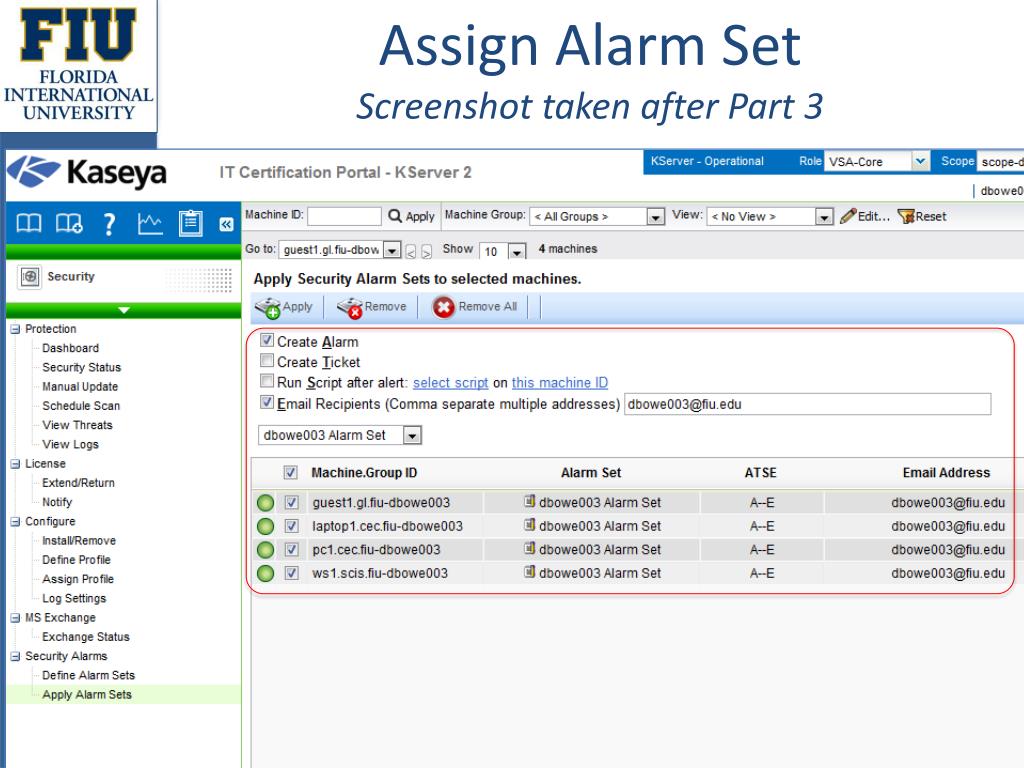Click the Apply alarm set toolbar icon
Image resolution: width=1024 pixels, height=768 pixels.
[267, 307]
